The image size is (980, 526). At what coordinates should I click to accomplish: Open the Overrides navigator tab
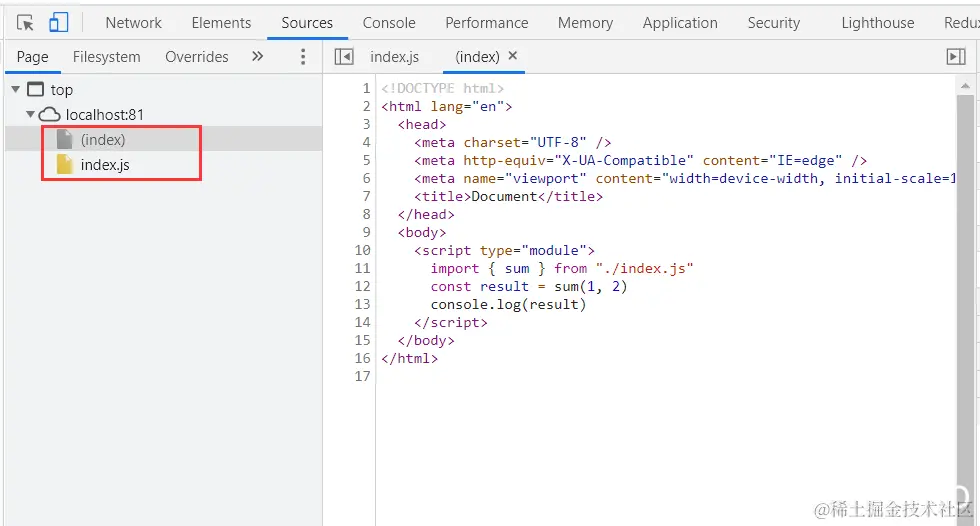point(197,57)
